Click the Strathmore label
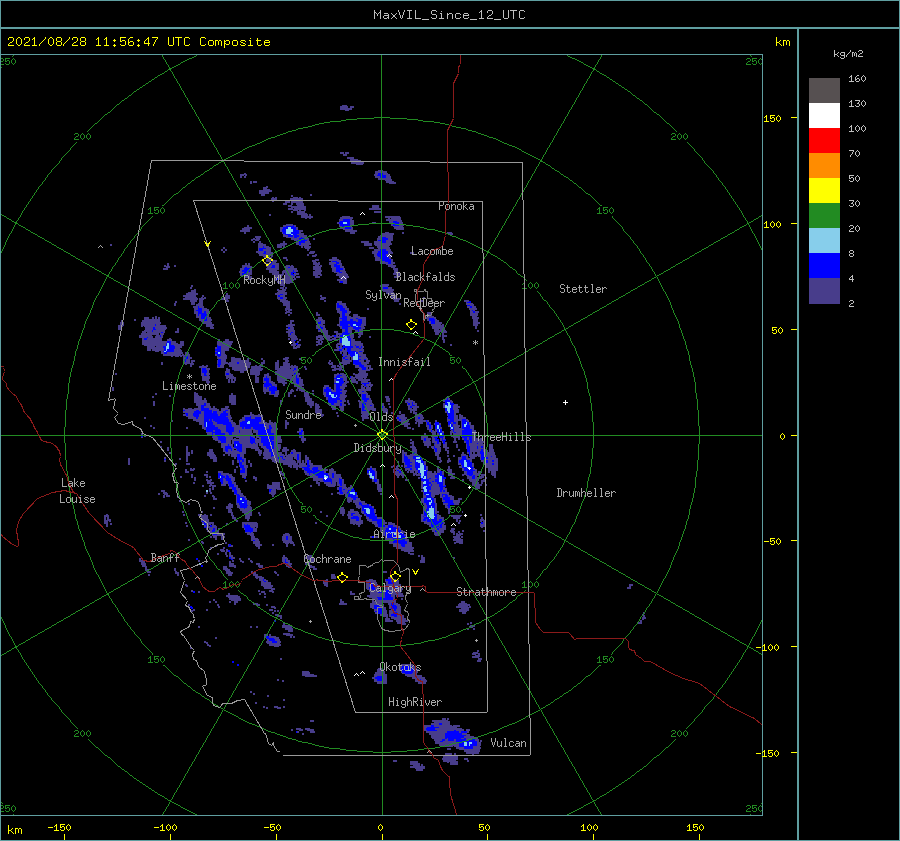Image resolution: width=900 pixels, height=841 pixels. [486, 592]
